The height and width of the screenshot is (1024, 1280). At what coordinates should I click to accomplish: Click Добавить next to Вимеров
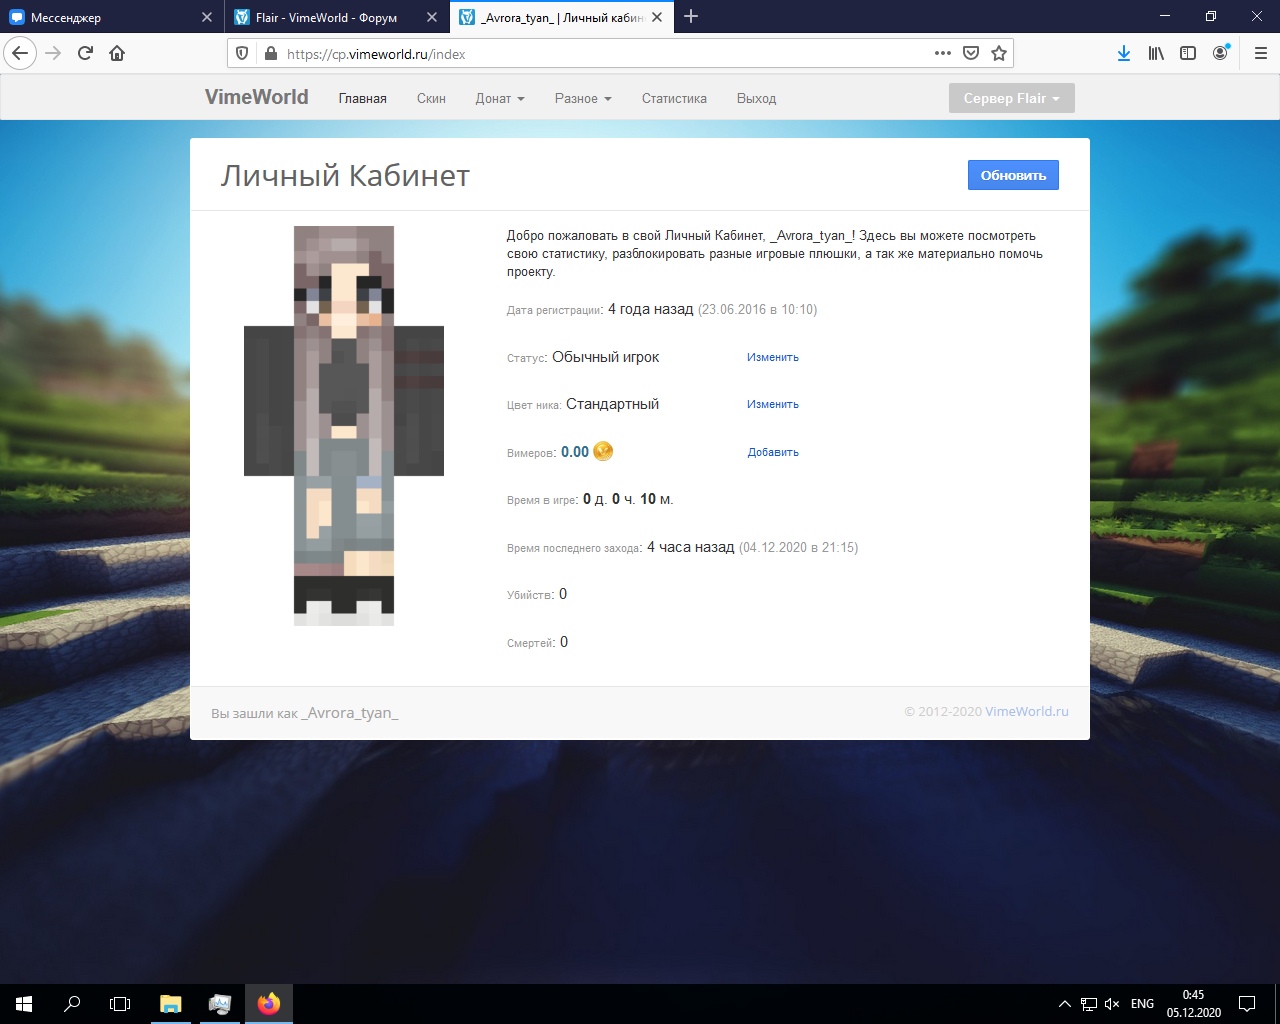(773, 452)
